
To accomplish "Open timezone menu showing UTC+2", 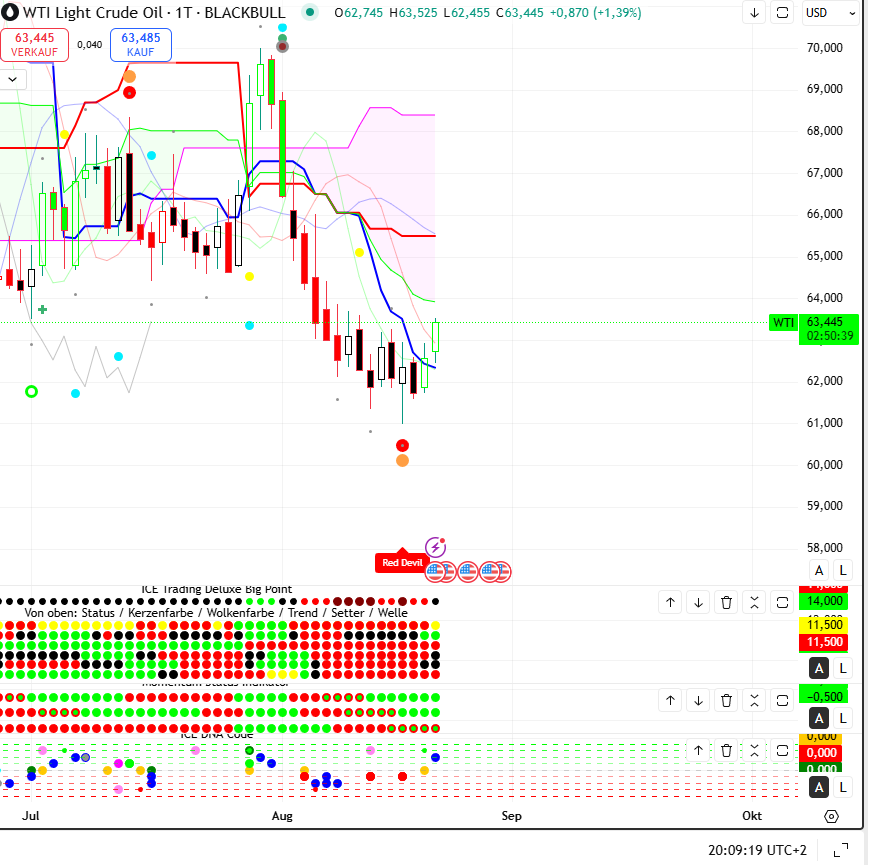I will 757,850.
